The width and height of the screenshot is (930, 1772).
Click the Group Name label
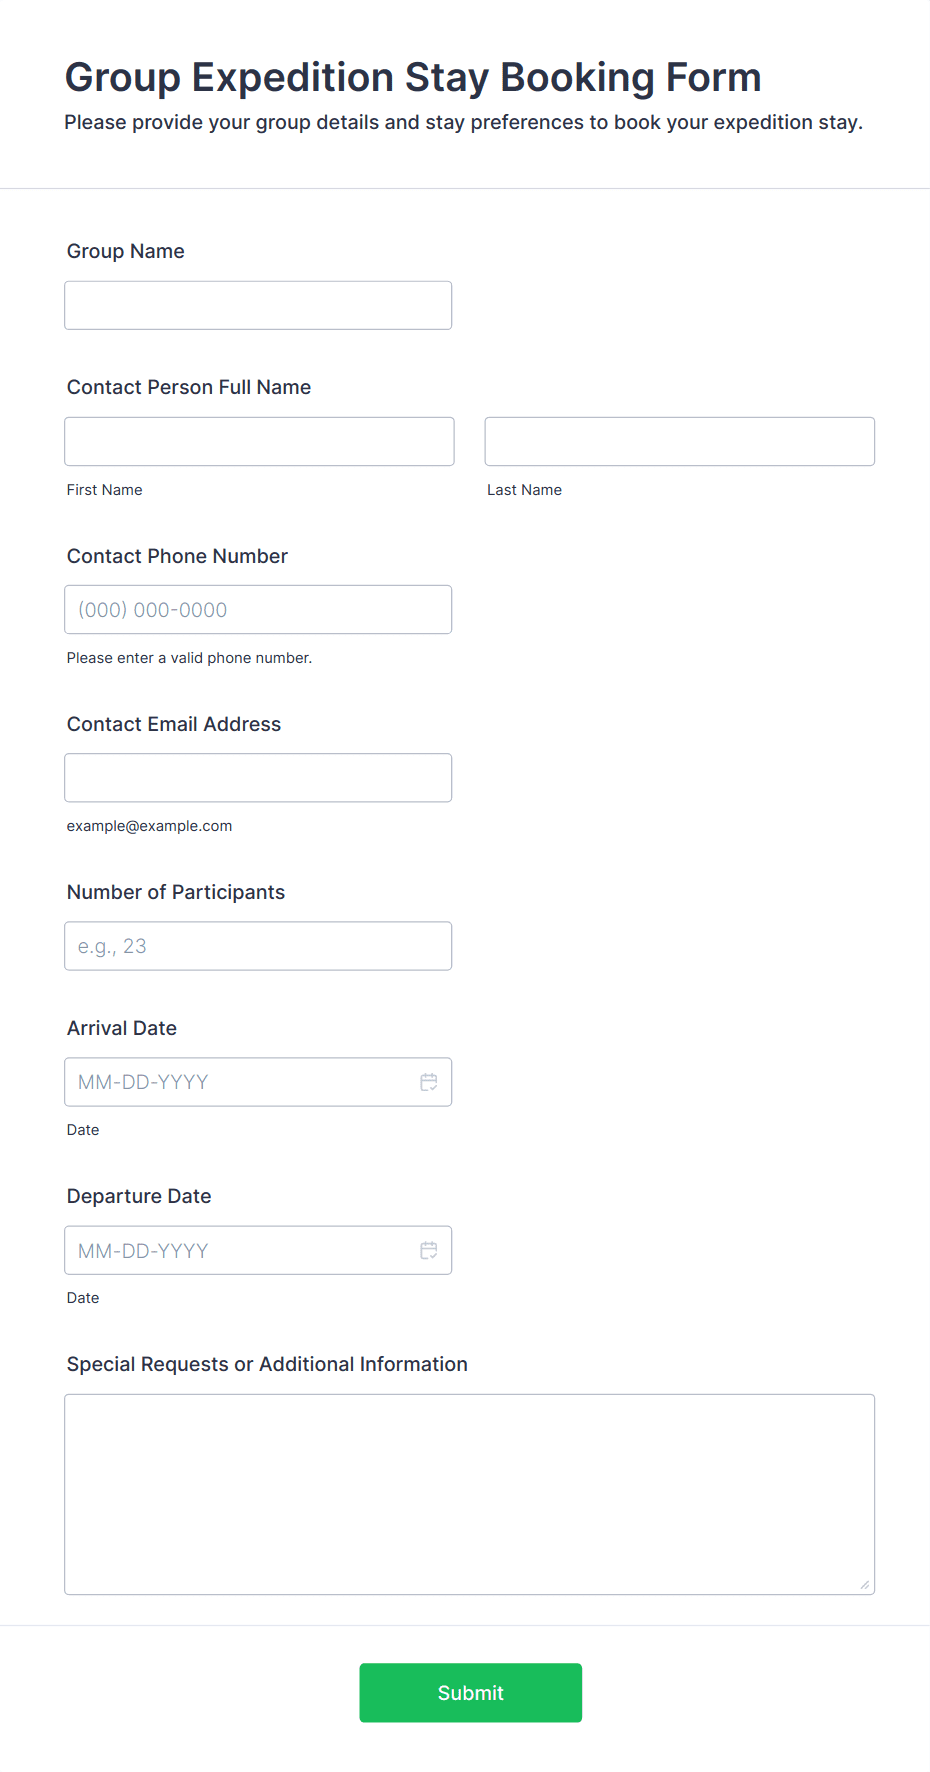(x=126, y=251)
